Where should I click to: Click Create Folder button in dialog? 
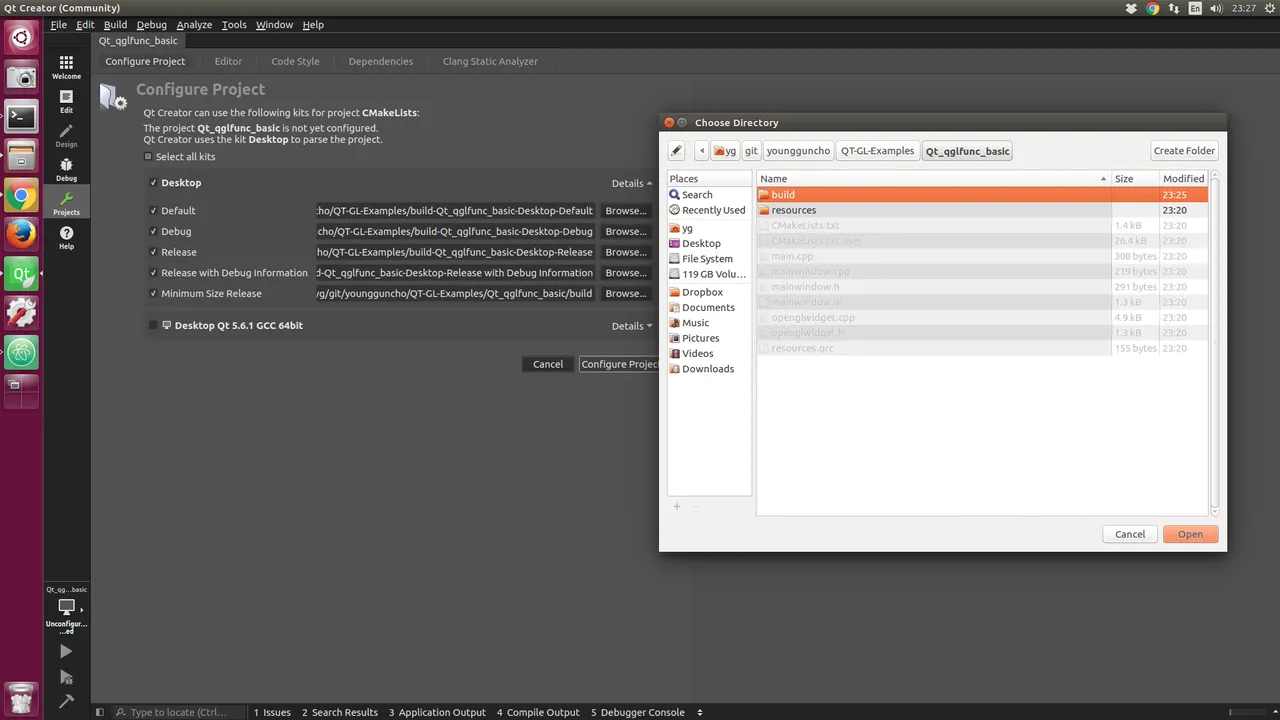(x=1184, y=151)
